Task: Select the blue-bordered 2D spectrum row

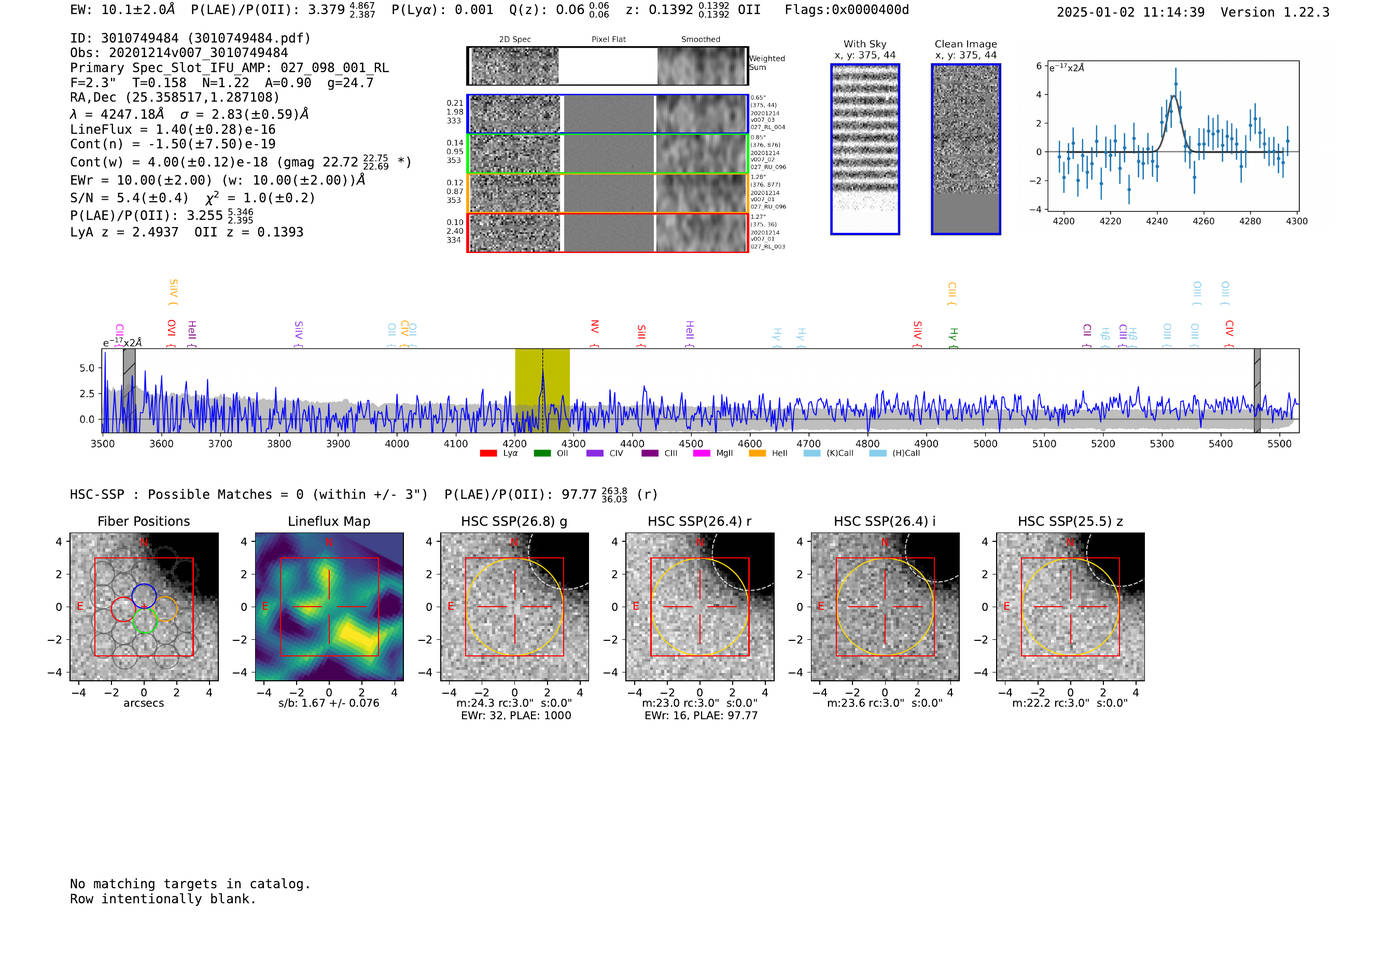Action: [607, 114]
